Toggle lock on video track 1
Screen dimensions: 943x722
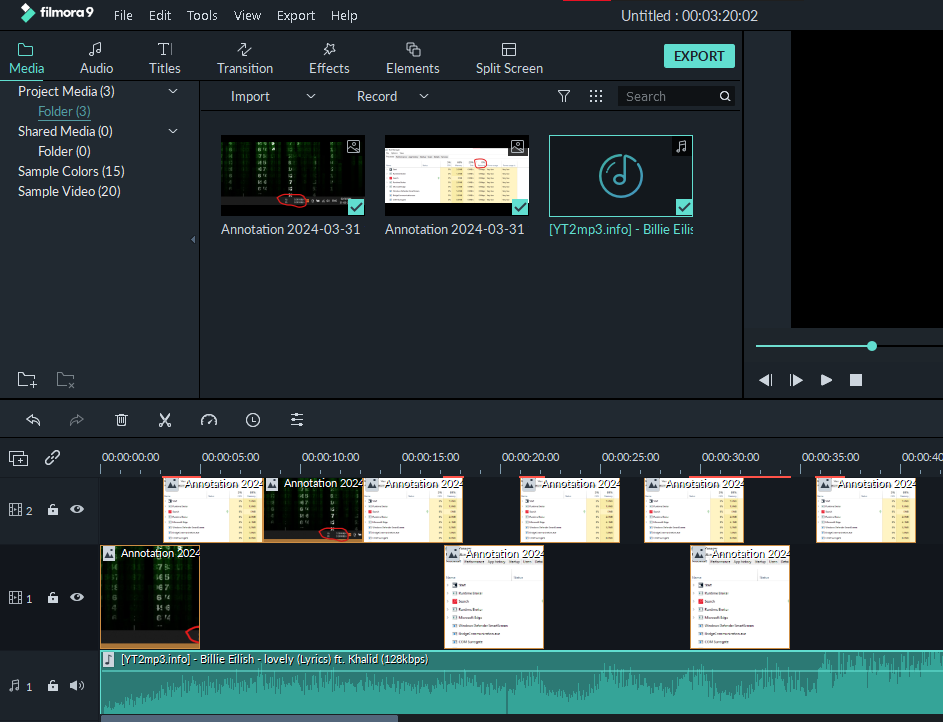pyautogui.click(x=53, y=597)
